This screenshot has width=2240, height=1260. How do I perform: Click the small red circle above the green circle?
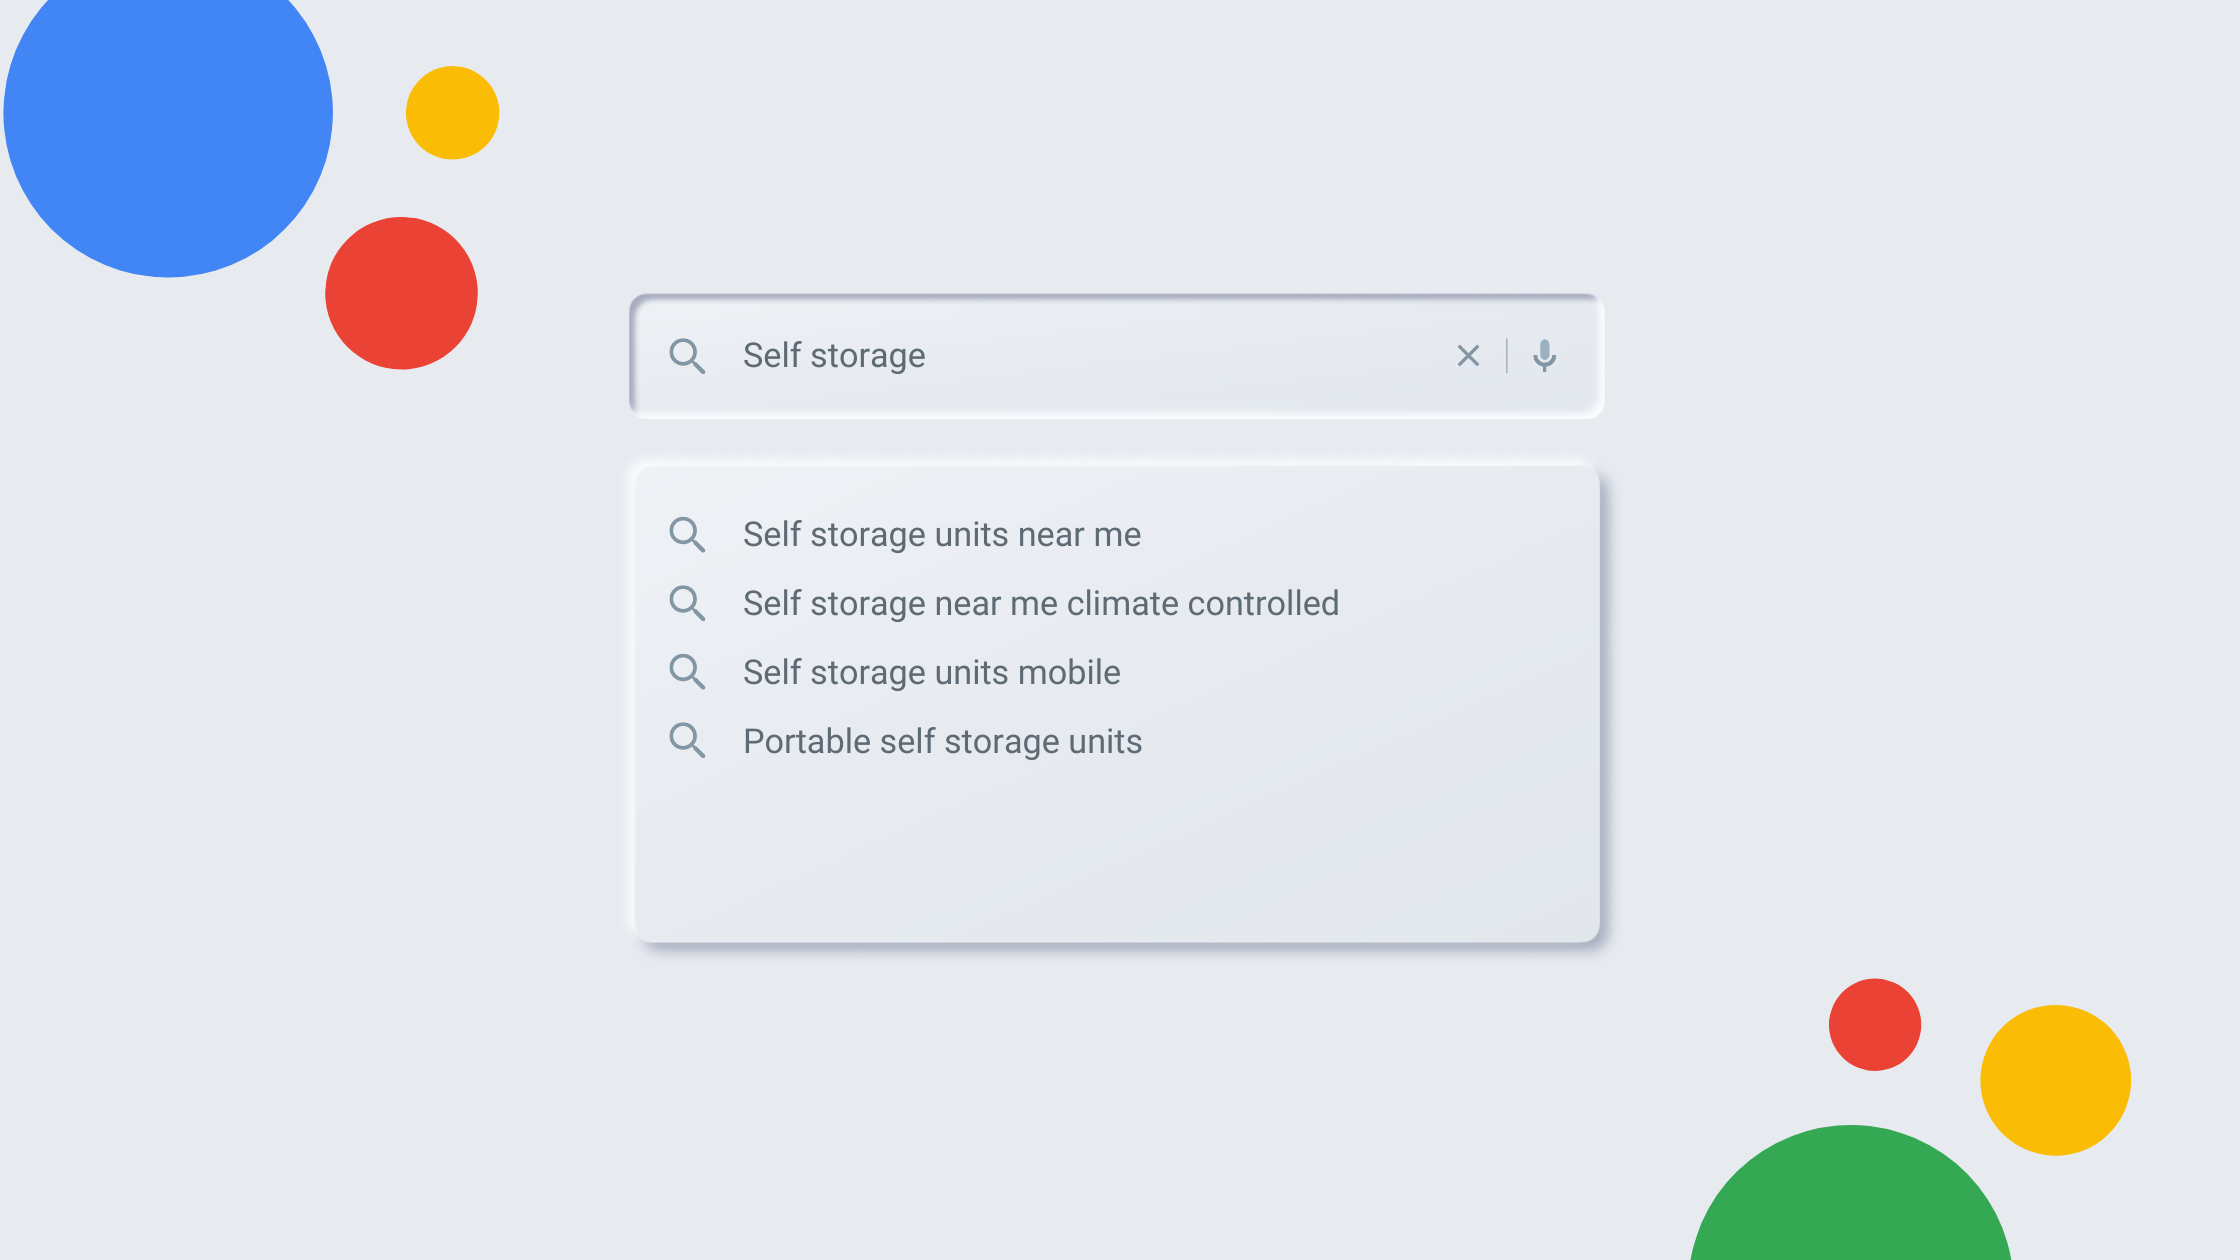[x=1875, y=1025]
